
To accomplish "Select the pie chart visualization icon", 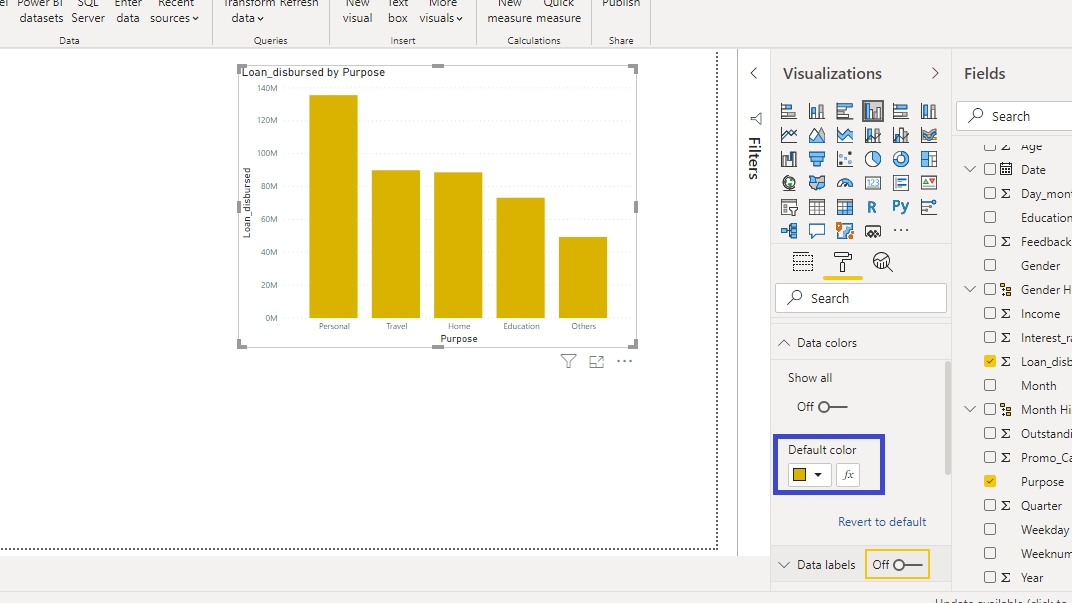I will pyautogui.click(x=873, y=158).
